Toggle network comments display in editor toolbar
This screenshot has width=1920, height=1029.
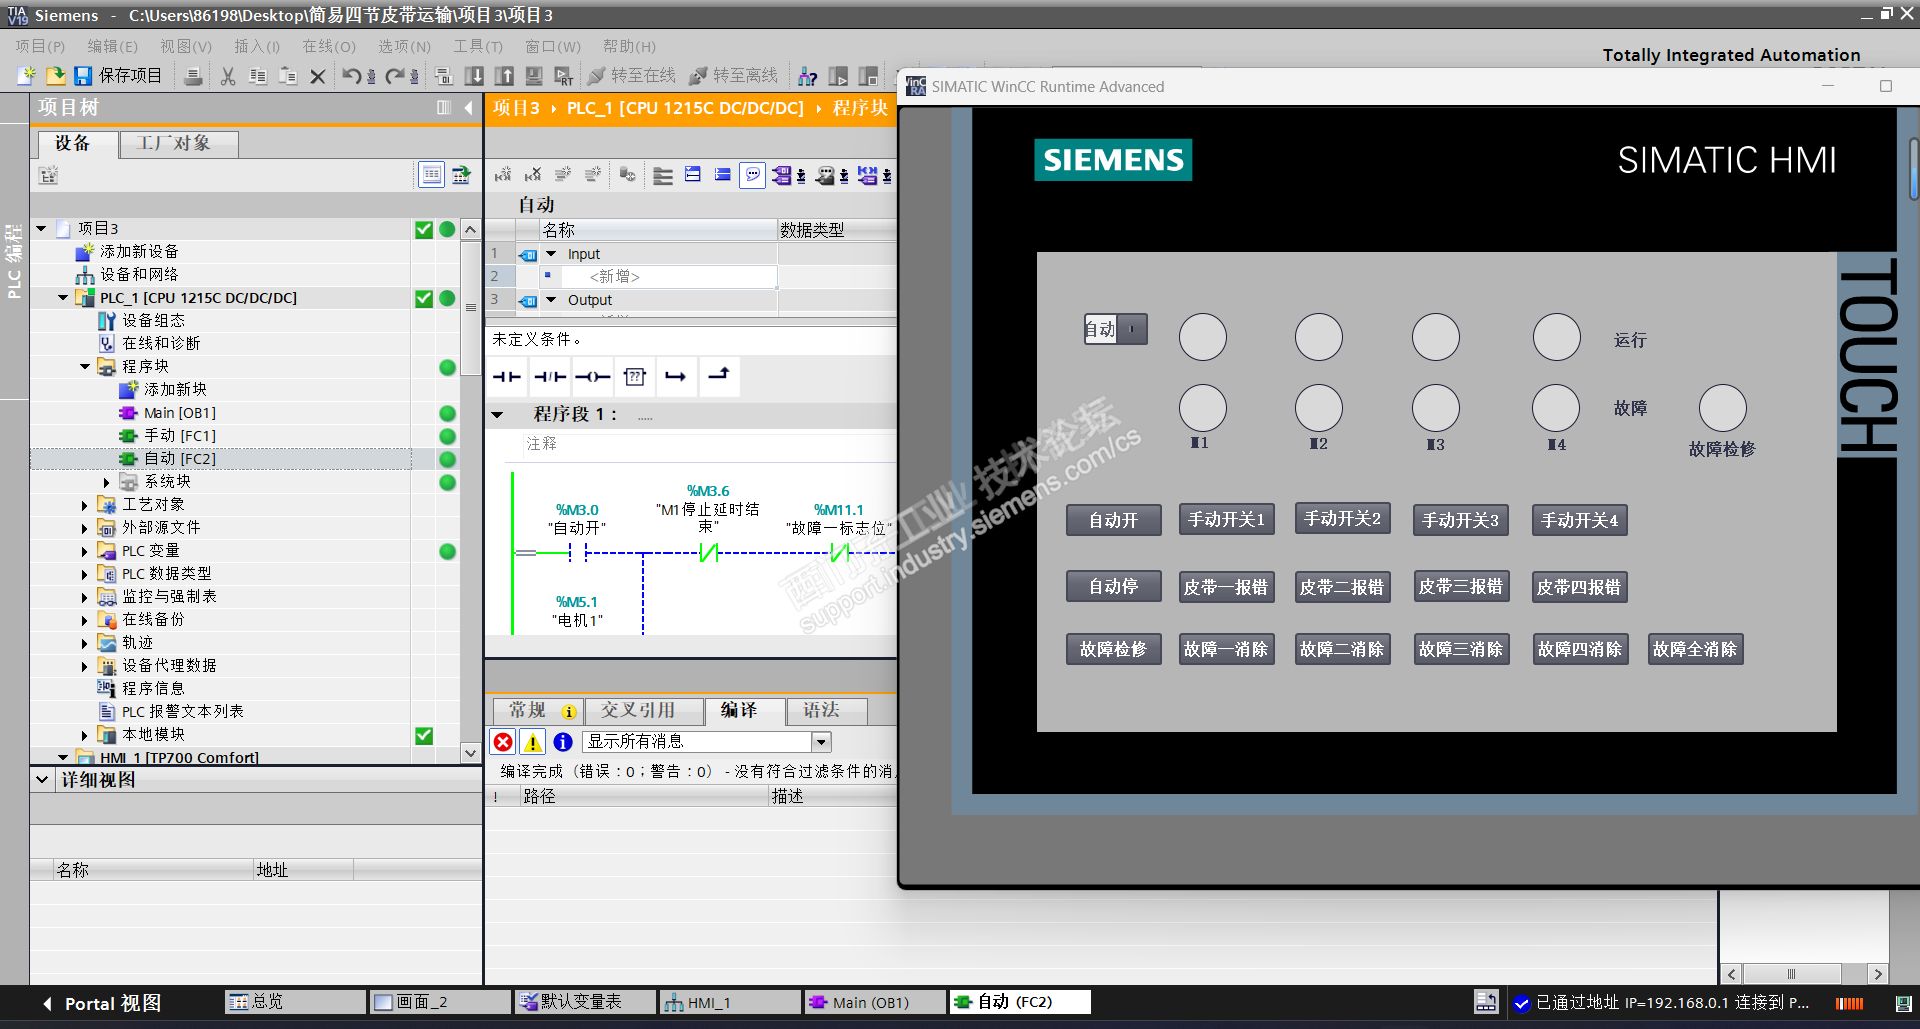[753, 175]
